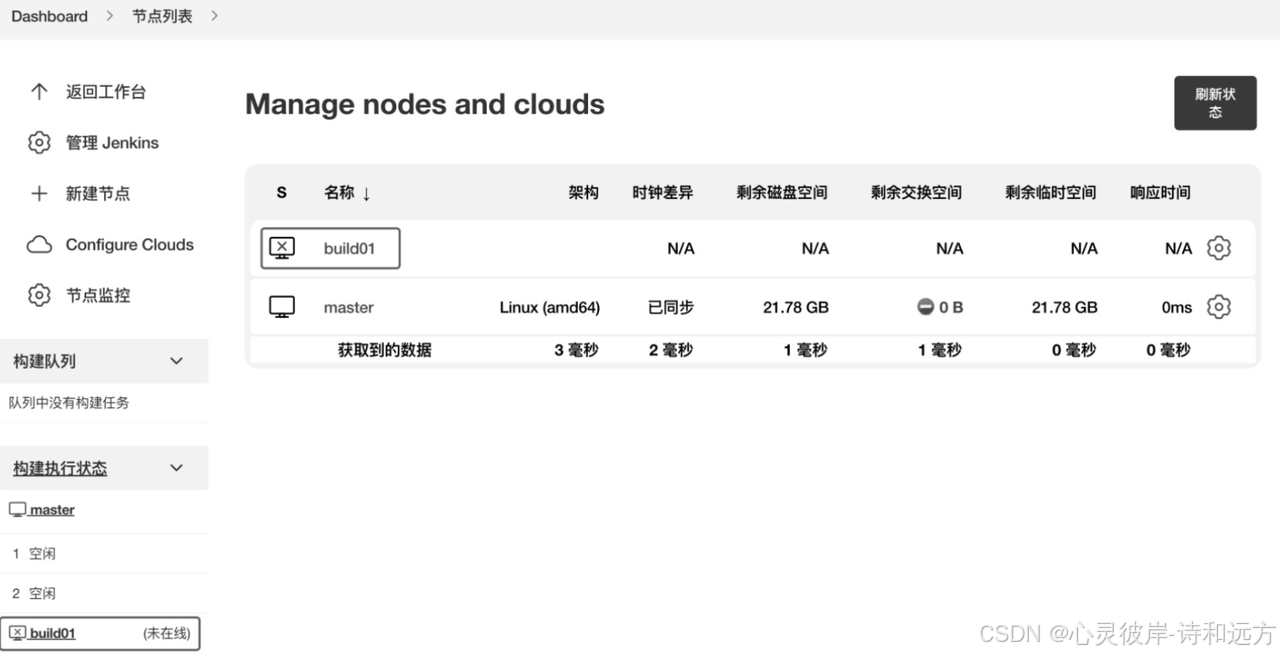Click executor 2 空闲 row
This screenshot has width=1280, height=655.
[104, 593]
